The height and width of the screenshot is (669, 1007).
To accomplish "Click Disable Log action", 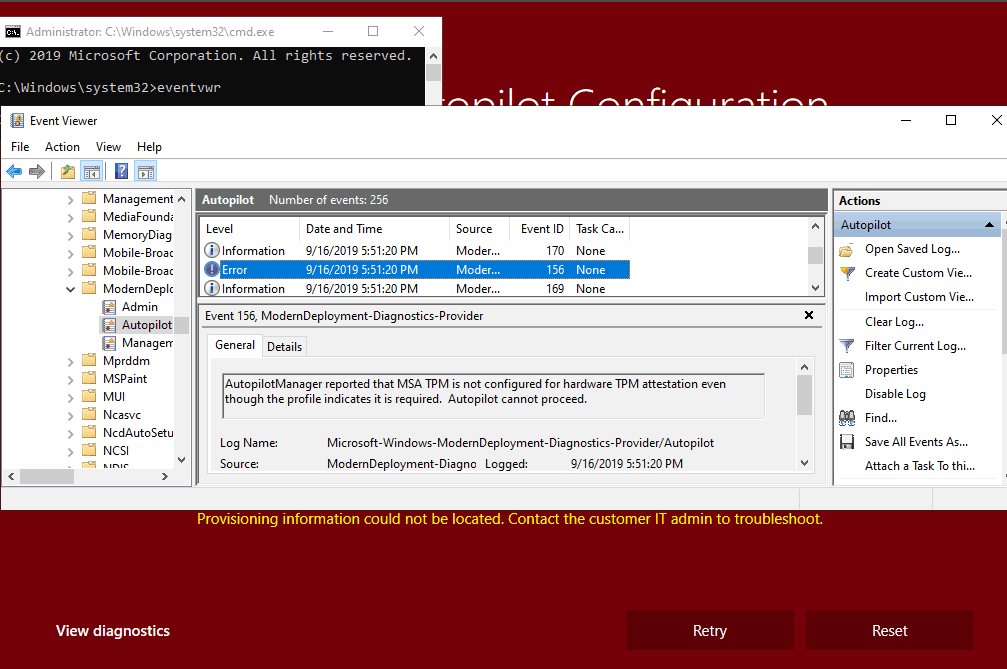I will 895,394.
